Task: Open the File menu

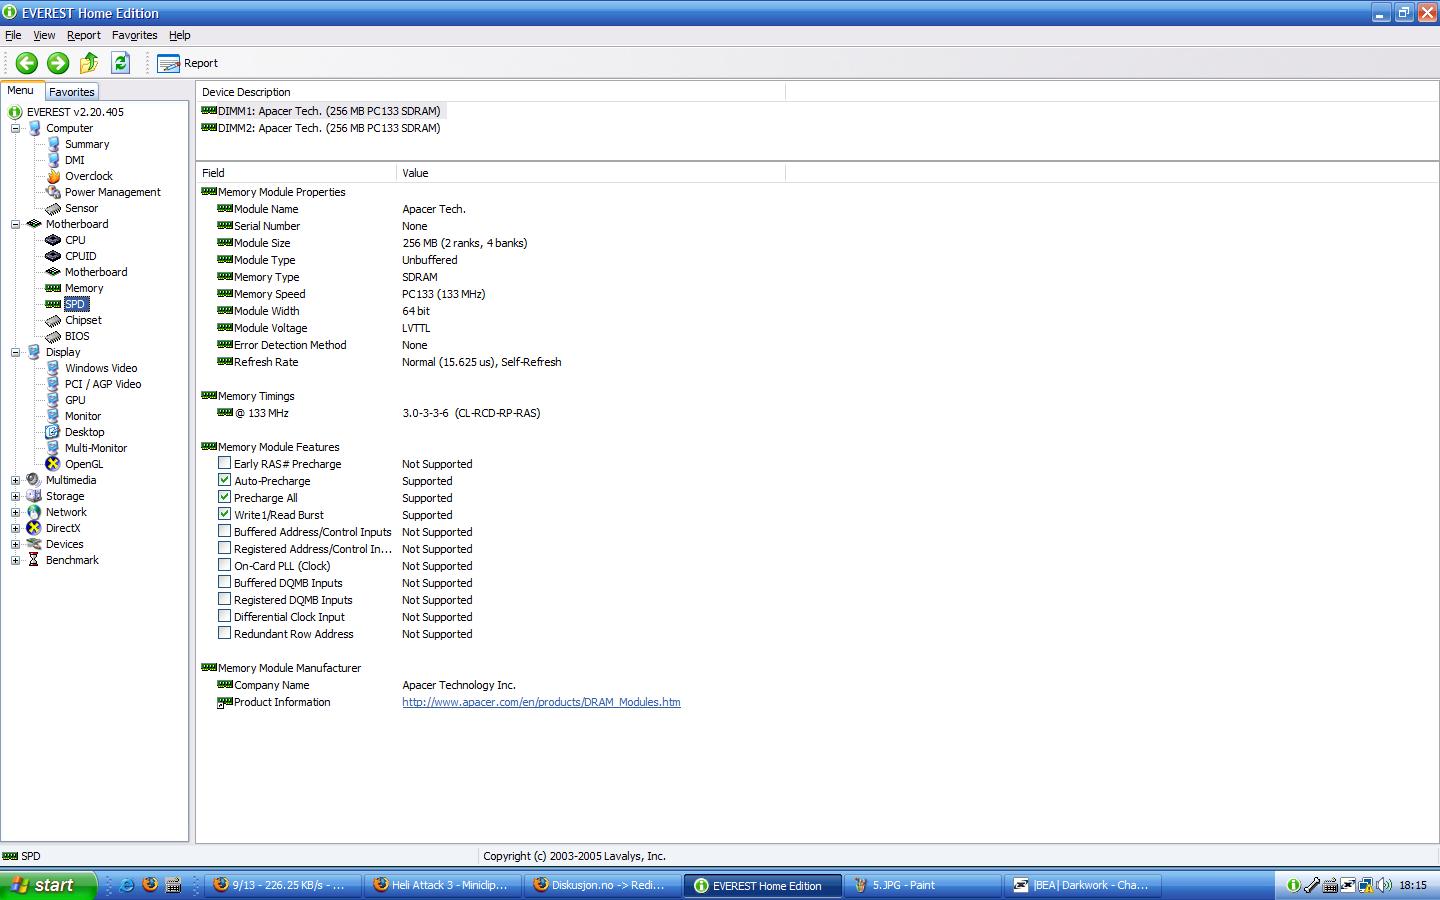Action: pyautogui.click(x=13, y=35)
